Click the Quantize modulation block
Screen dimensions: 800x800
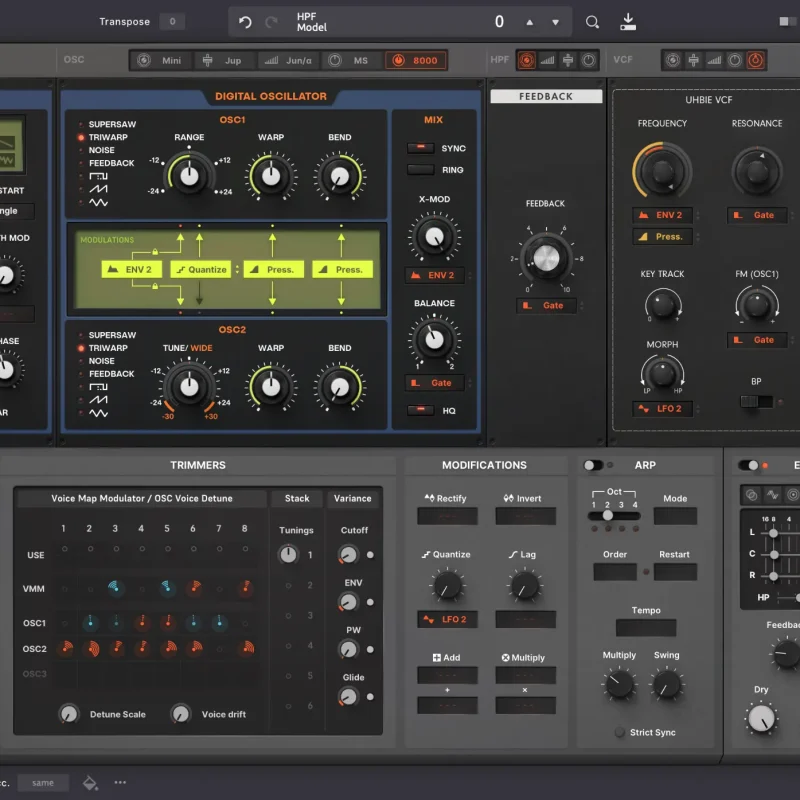pyautogui.click(x=200, y=269)
